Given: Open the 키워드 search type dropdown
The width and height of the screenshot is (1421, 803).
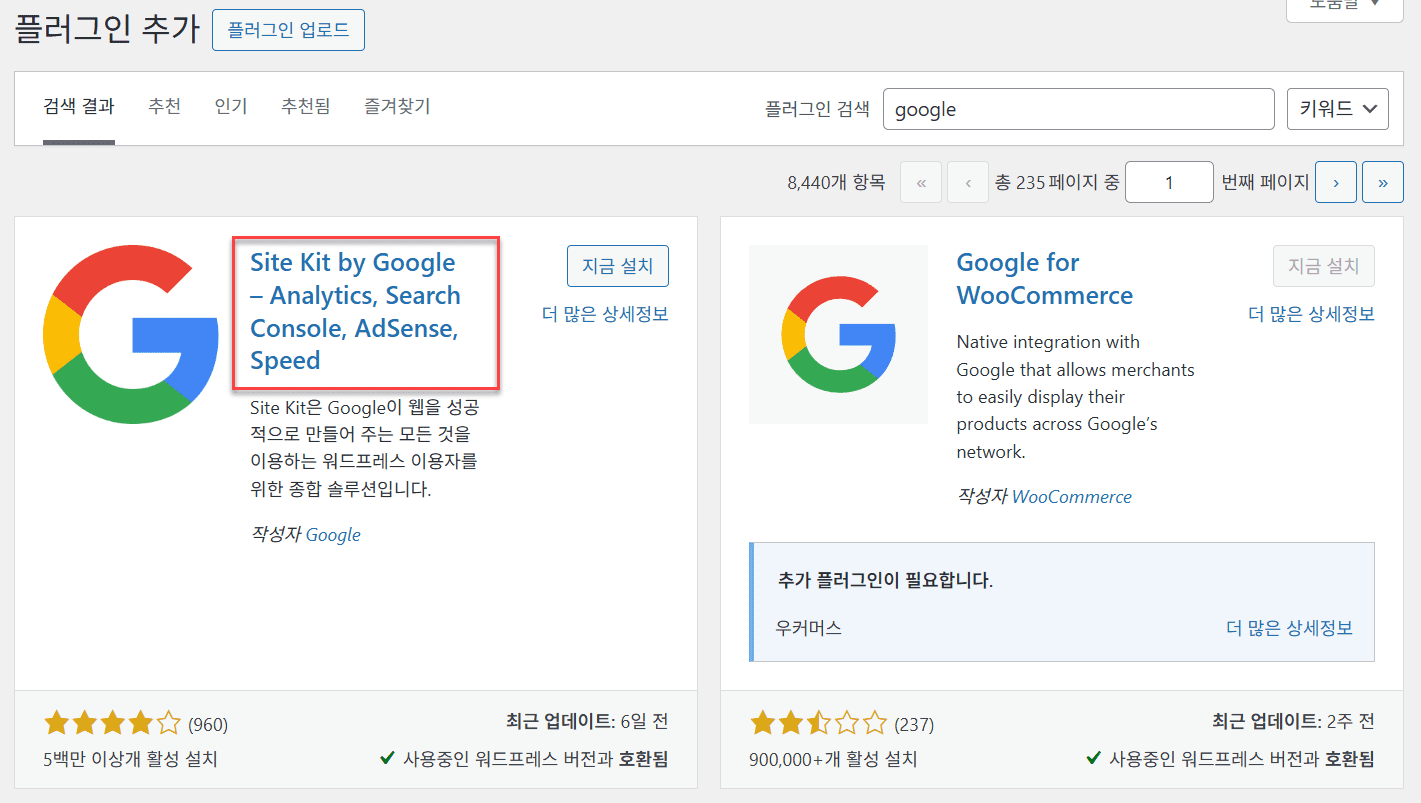Looking at the screenshot, I should 1337,109.
